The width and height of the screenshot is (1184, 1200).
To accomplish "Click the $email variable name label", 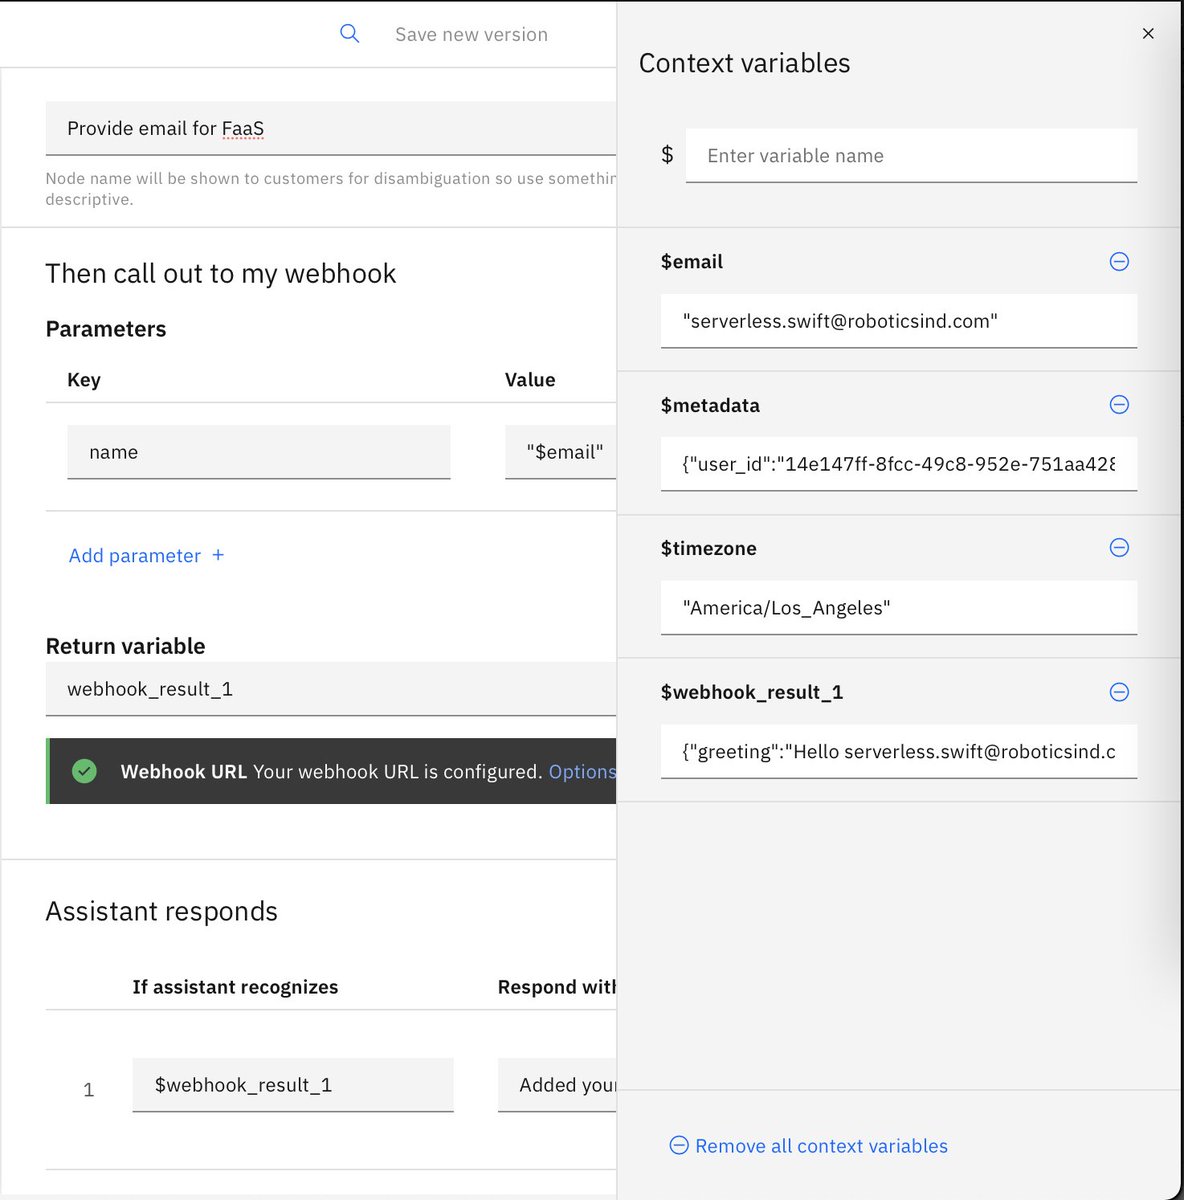I will pyautogui.click(x=692, y=262).
